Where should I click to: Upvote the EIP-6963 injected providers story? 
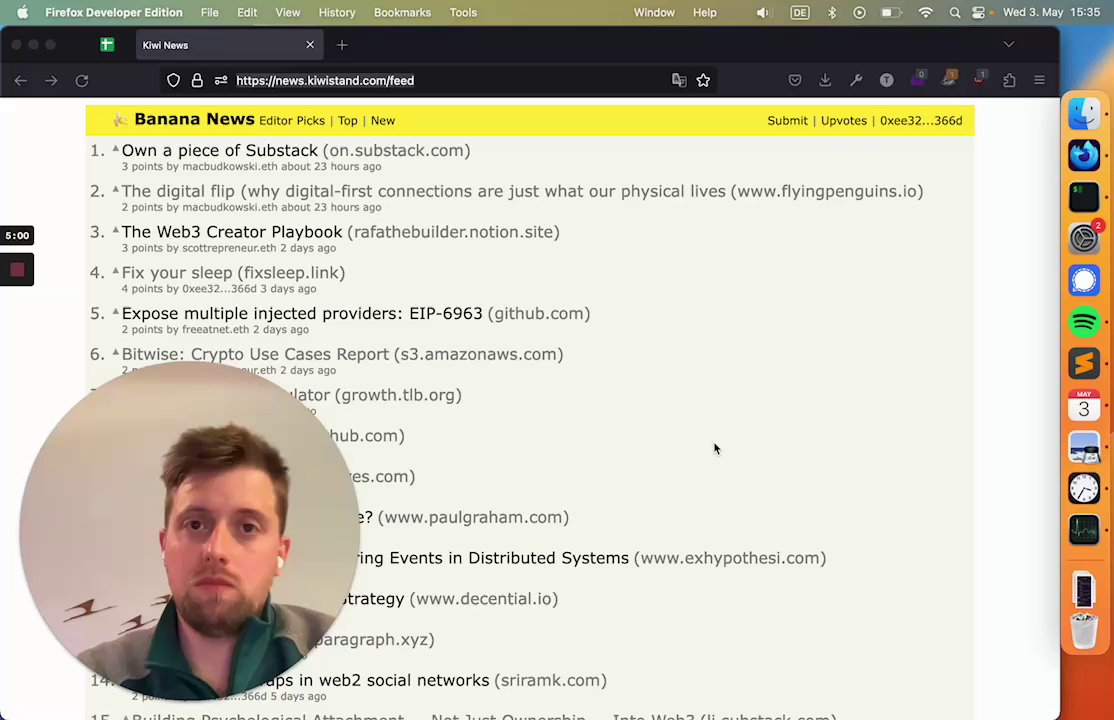[115, 311]
